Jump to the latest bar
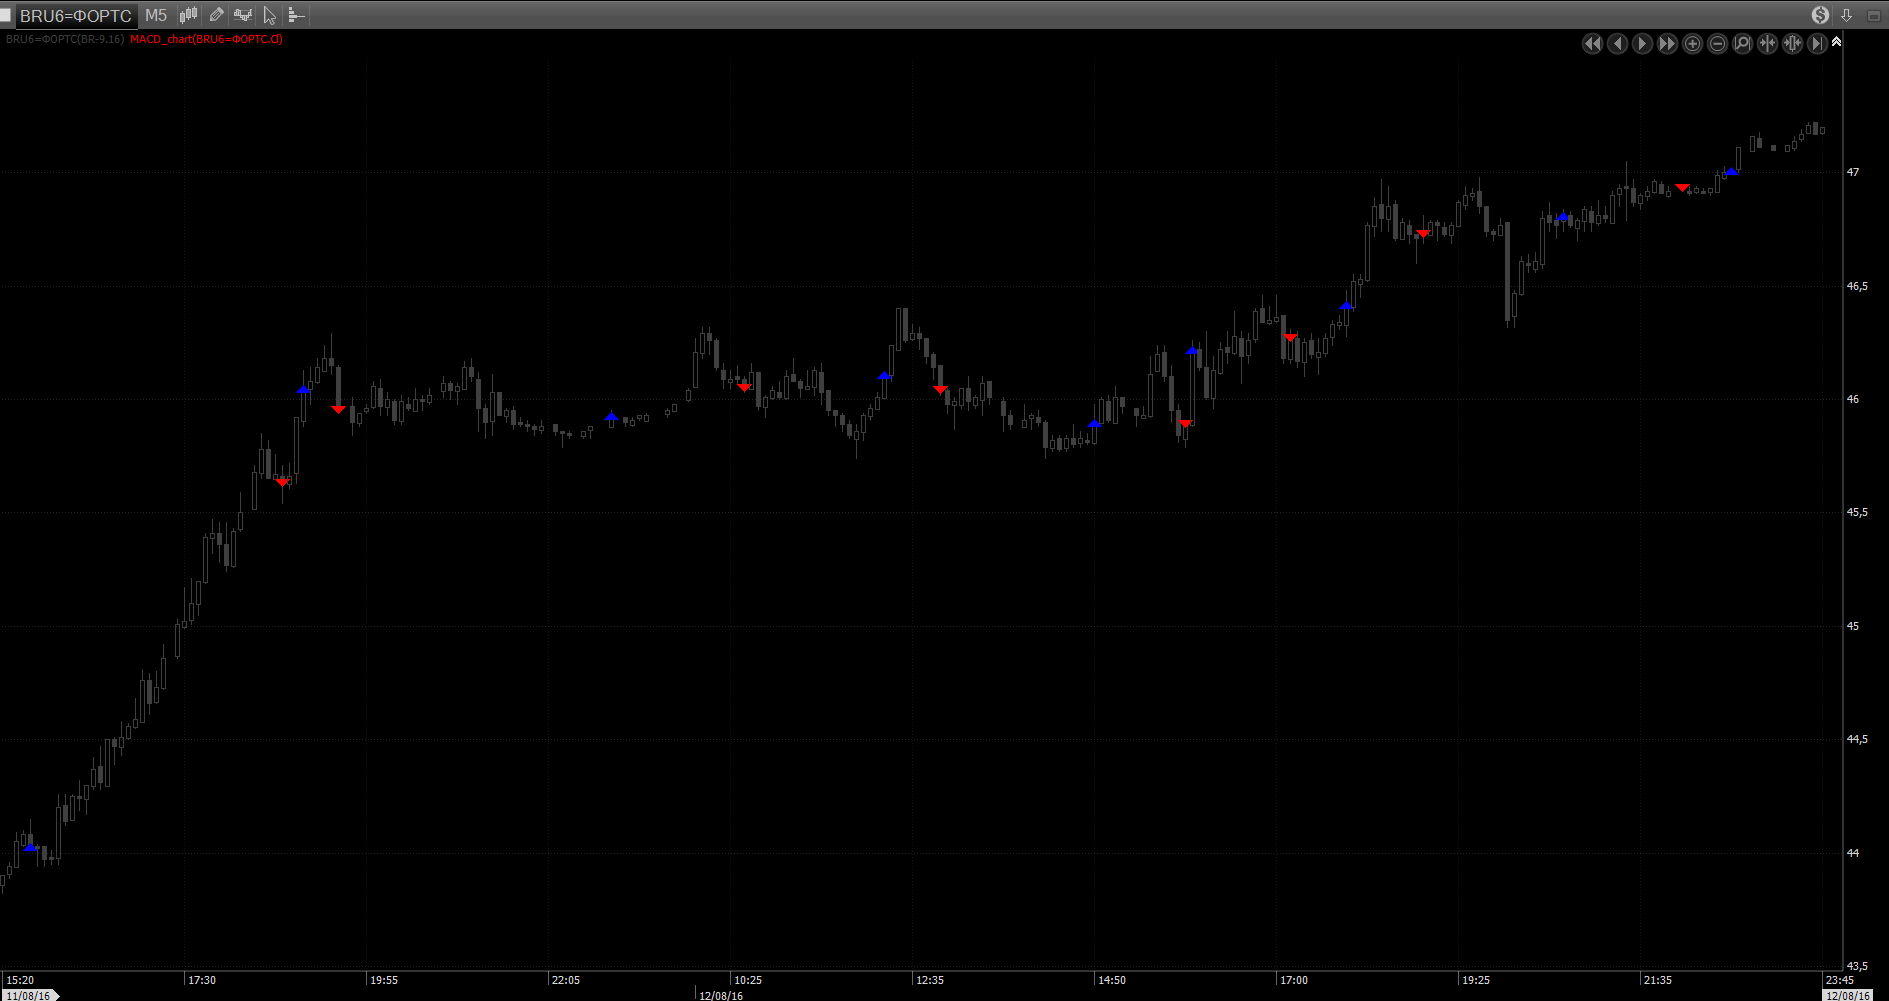 coord(1817,44)
